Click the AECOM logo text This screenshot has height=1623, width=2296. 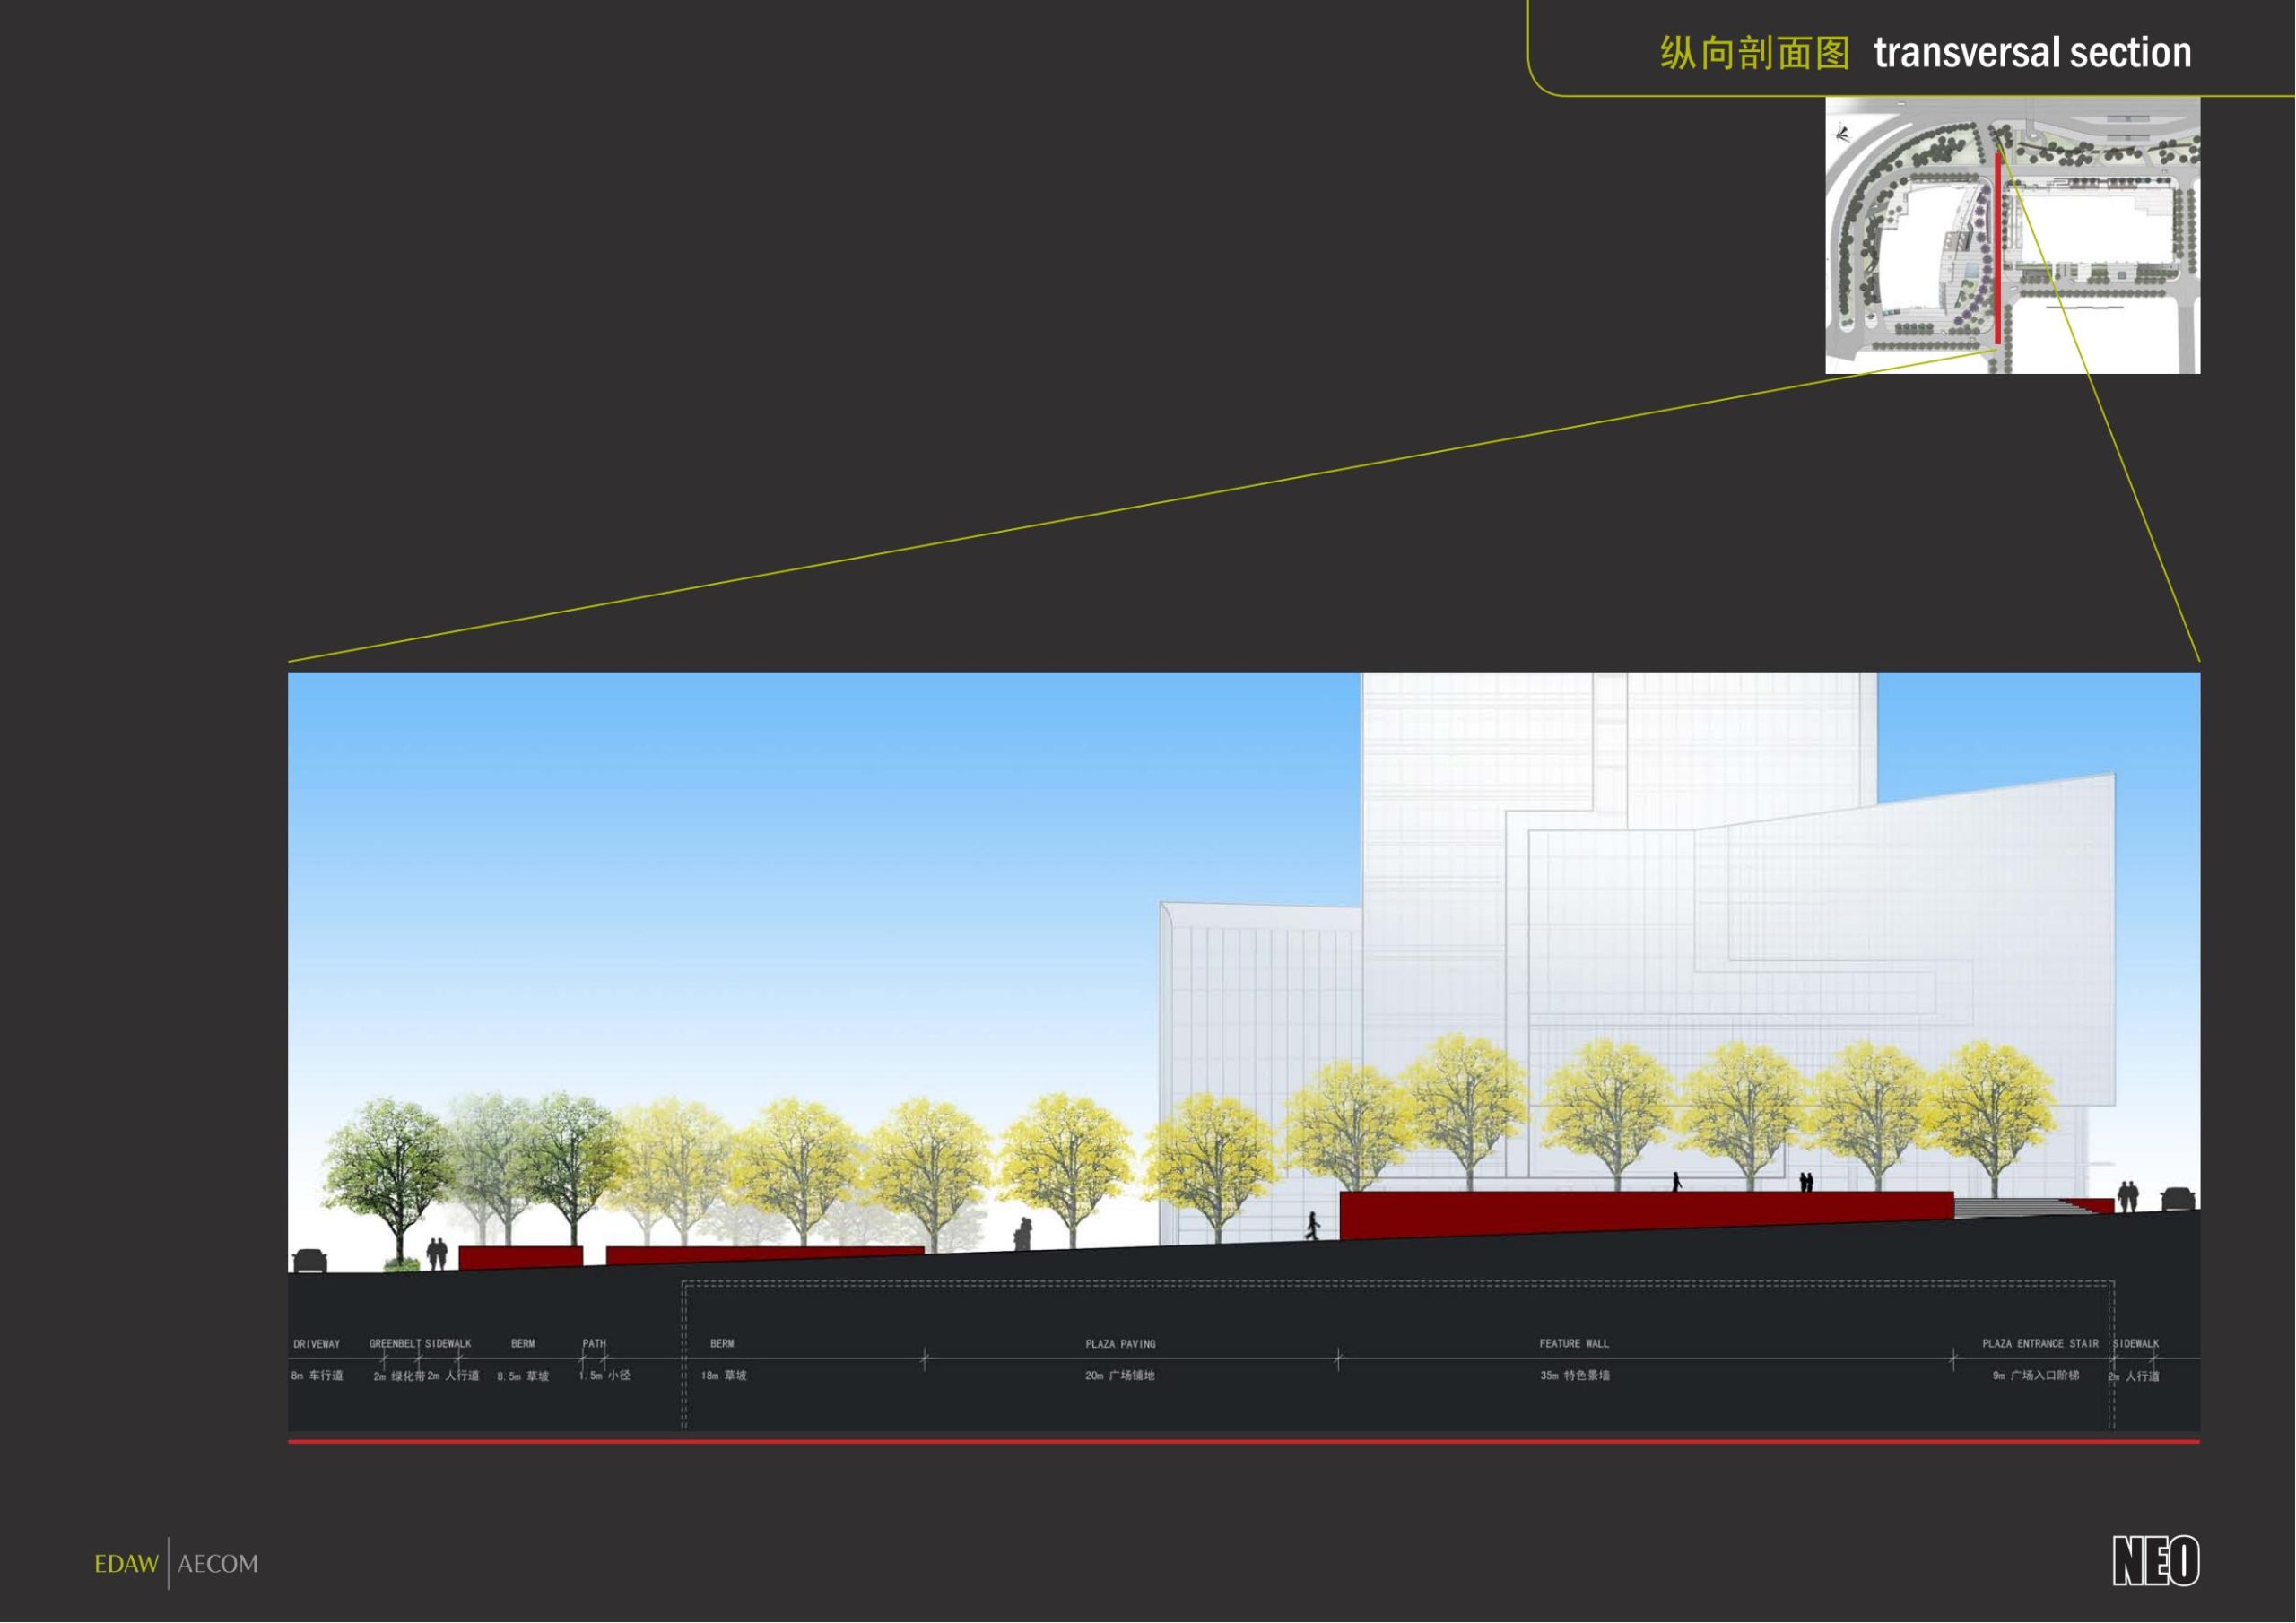click(x=218, y=1564)
